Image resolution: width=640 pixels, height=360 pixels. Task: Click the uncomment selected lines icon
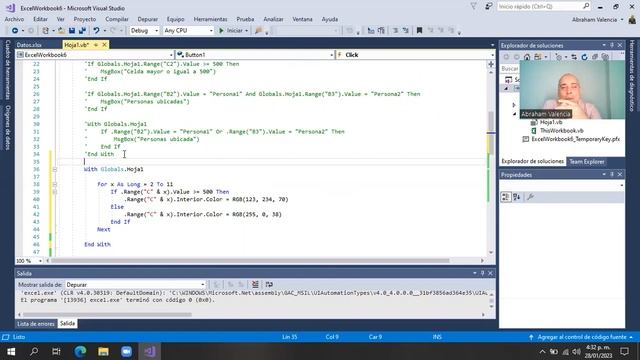point(406,31)
